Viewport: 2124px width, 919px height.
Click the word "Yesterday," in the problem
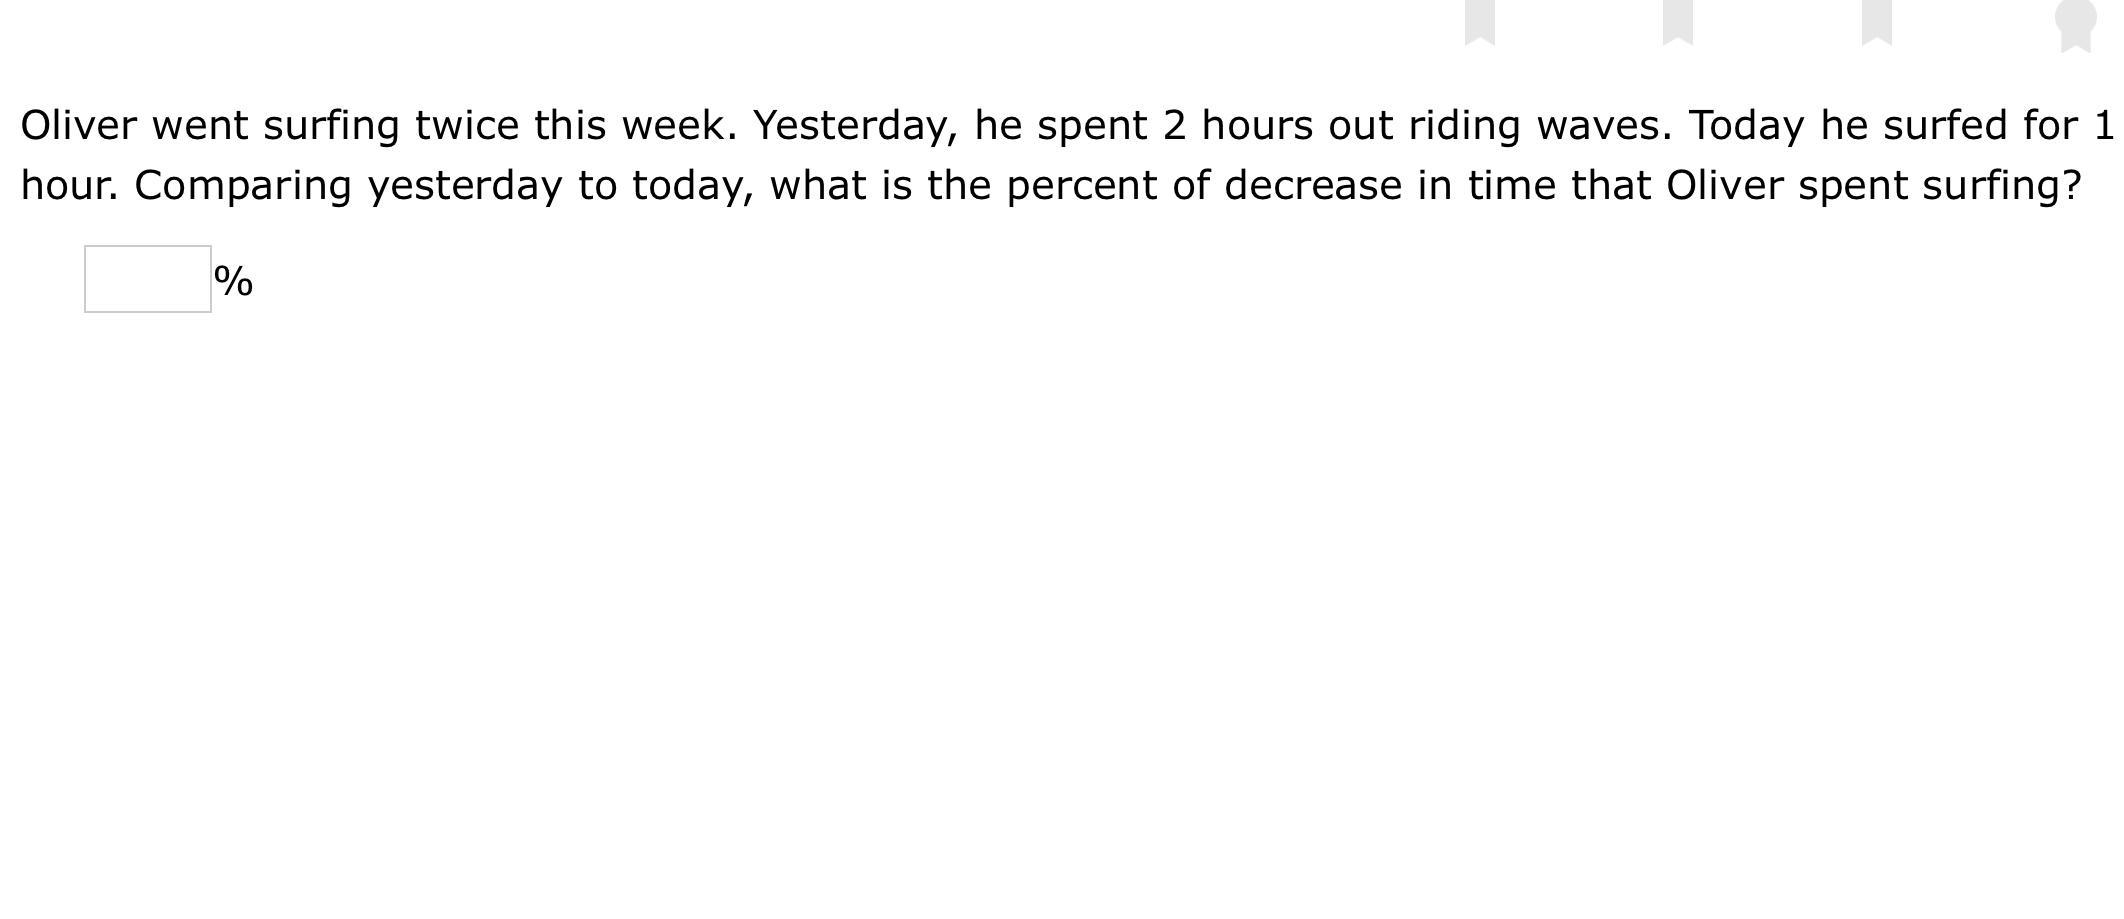point(855,127)
